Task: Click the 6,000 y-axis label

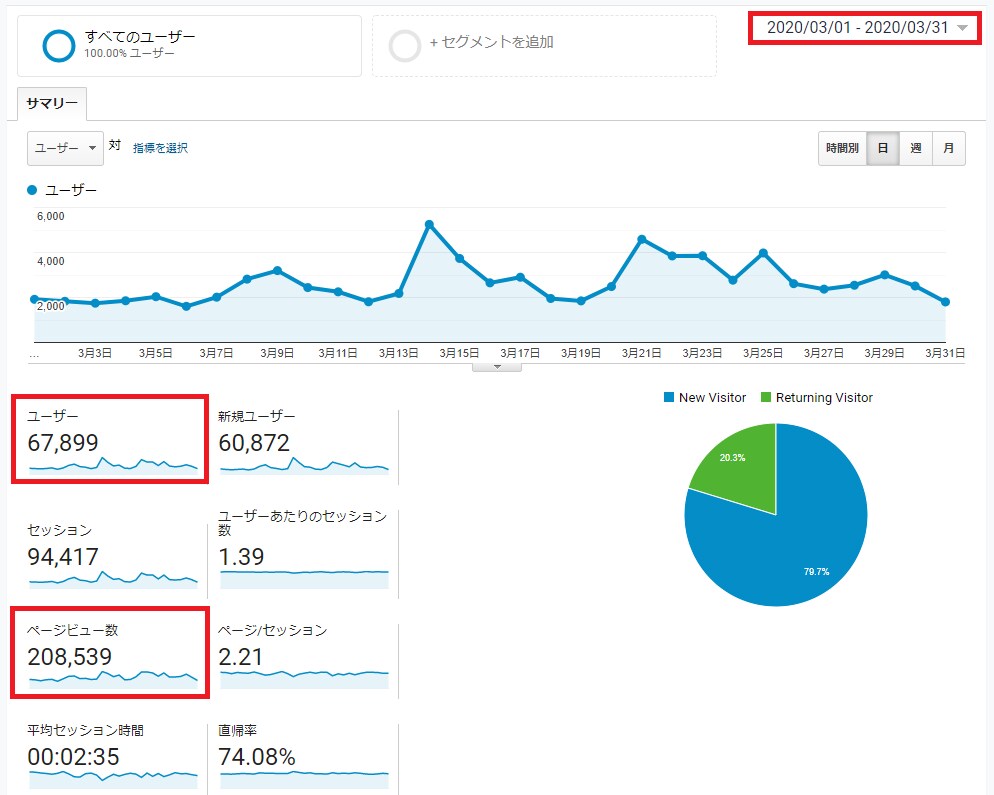Action: 51,216
